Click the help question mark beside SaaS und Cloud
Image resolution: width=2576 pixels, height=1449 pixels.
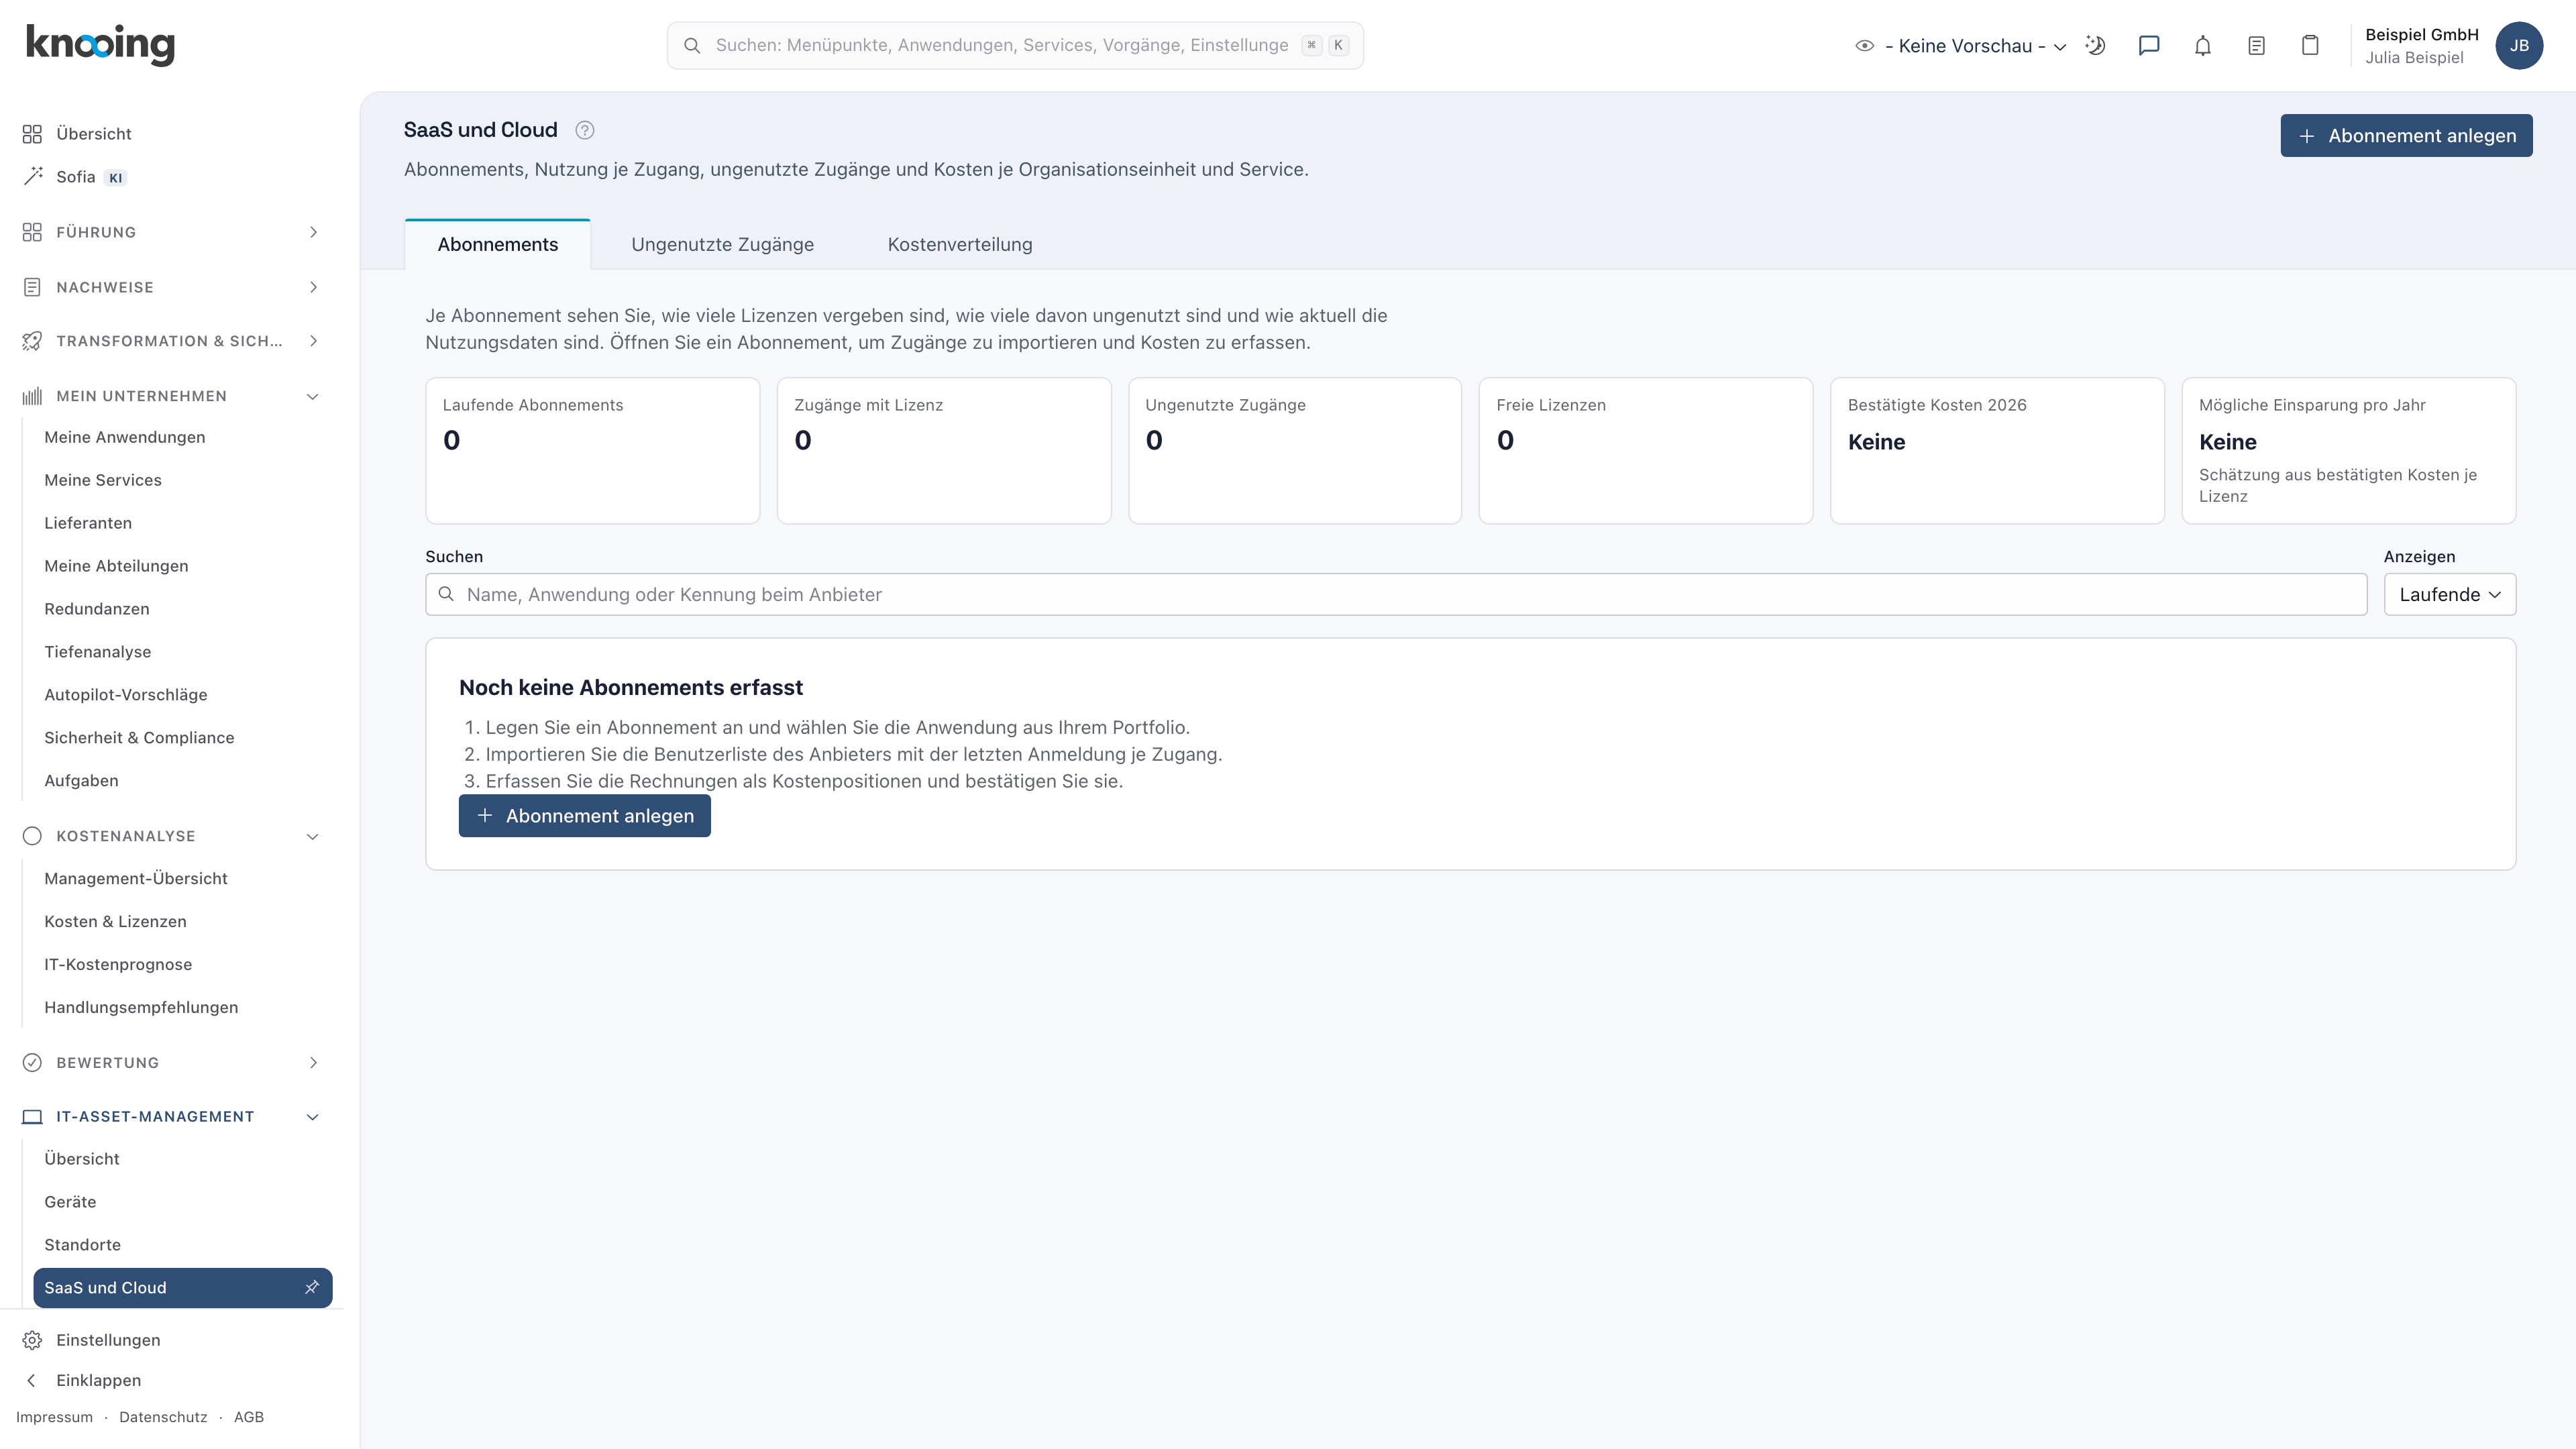click(585, 130)
